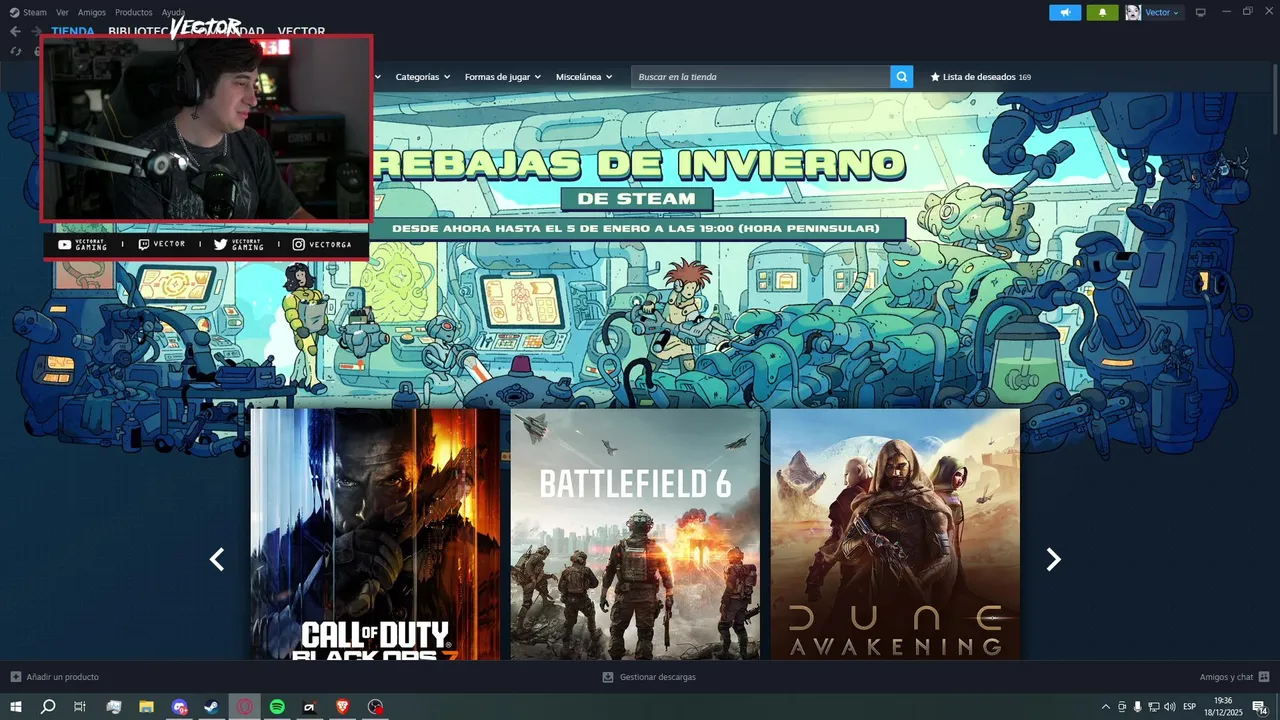Image resolution: width=1280 pixels, height=720 pixels.
Task: Open the Call of Duty Black Ops 7 capsule
Action: pos(375,534)
